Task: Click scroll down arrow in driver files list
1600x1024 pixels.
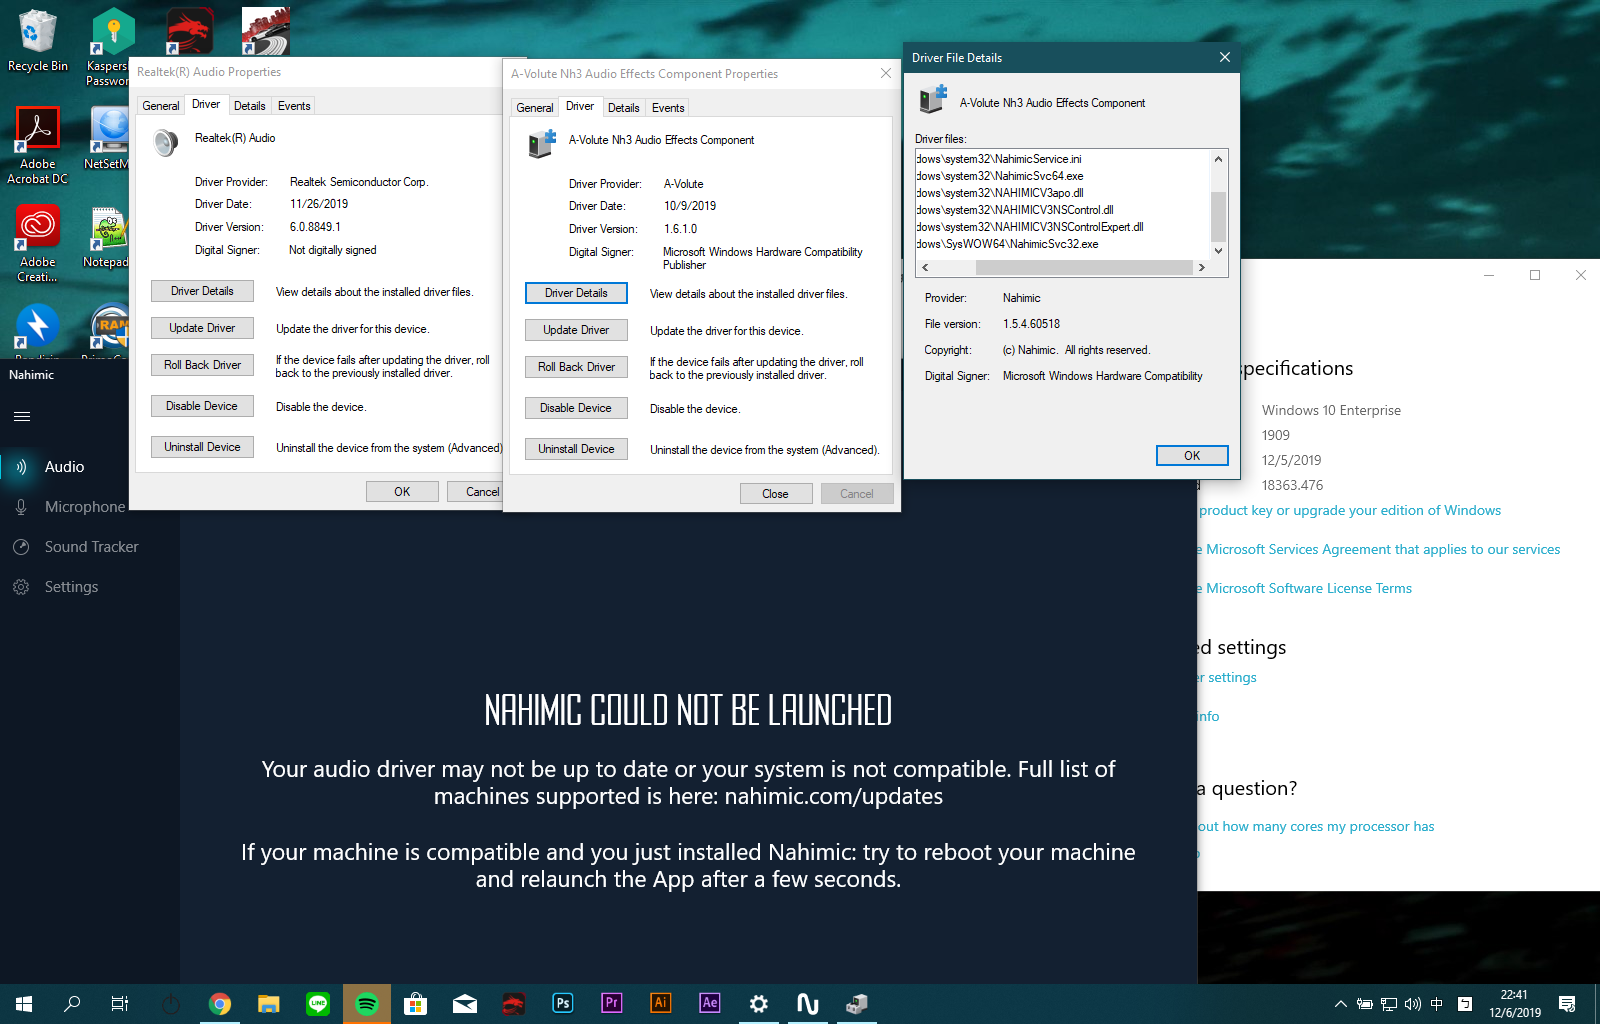Action: (x=1218, y=251)
